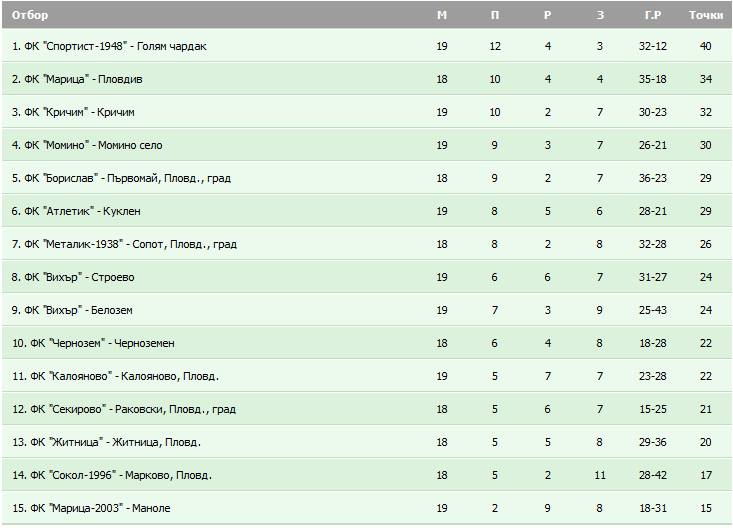This screenshot has height=528, width=733.
Task: Open ФК Металик-1938 Сопот entry
Action: [124, 244]
